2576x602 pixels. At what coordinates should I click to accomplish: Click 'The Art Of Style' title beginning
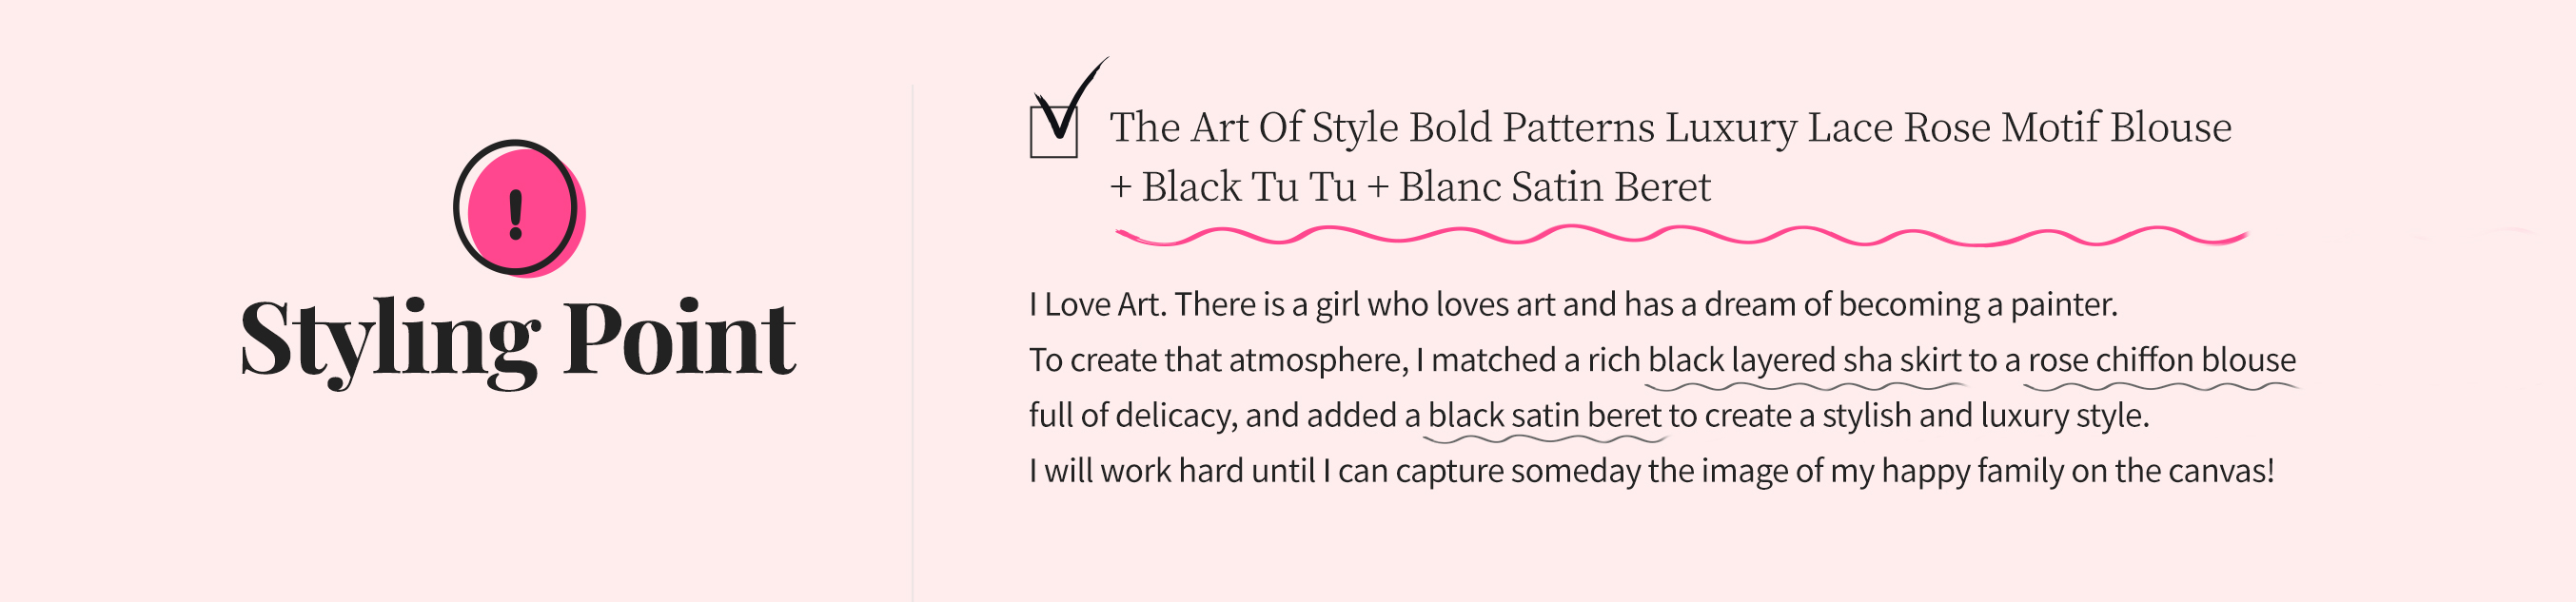(x=1254, y=128)
